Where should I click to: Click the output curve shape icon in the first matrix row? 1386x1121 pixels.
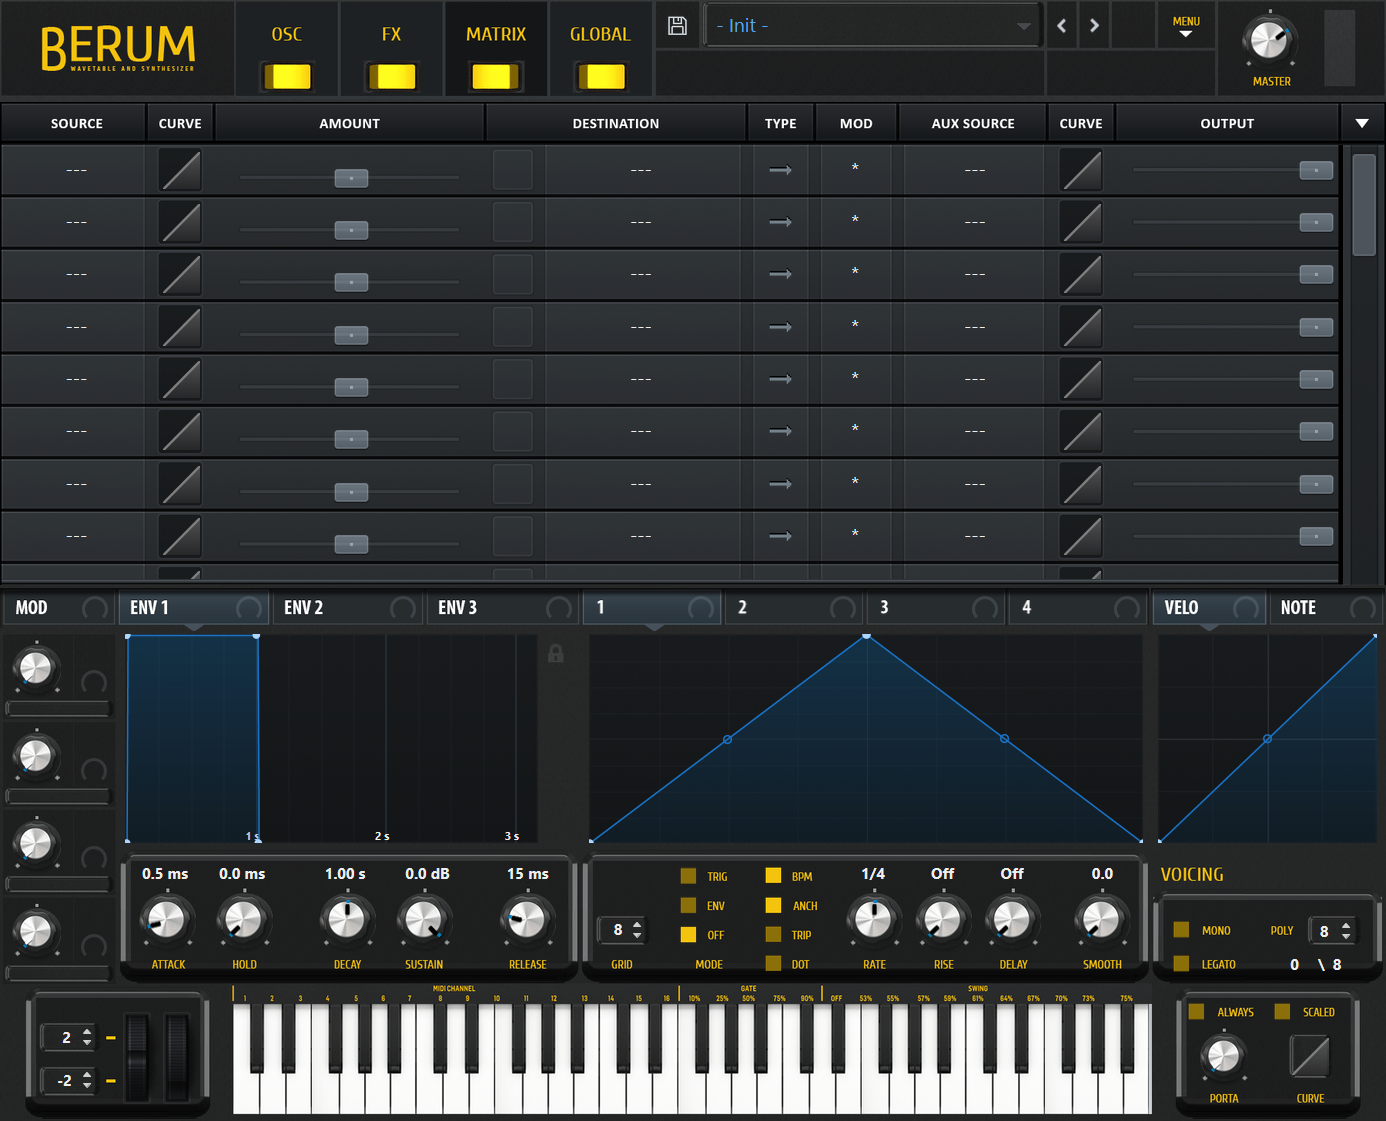pos(1081,170)
